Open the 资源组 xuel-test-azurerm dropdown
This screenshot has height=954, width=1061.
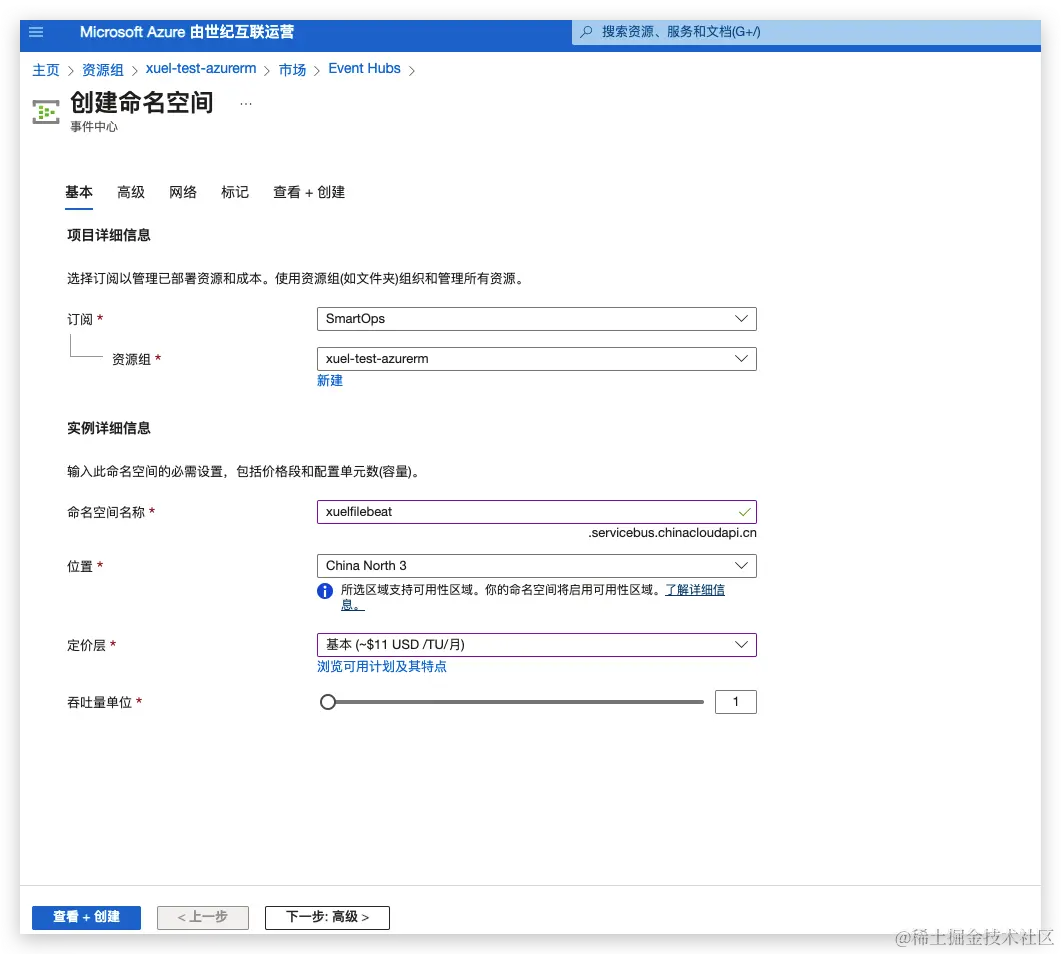pos(537,359)
